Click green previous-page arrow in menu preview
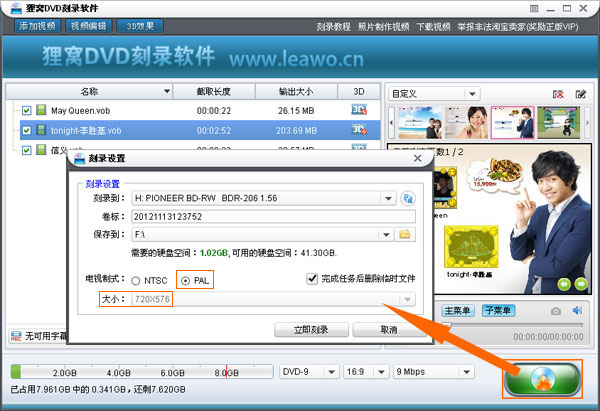This screenshot has width=600, height=411. tap(564, 284)
